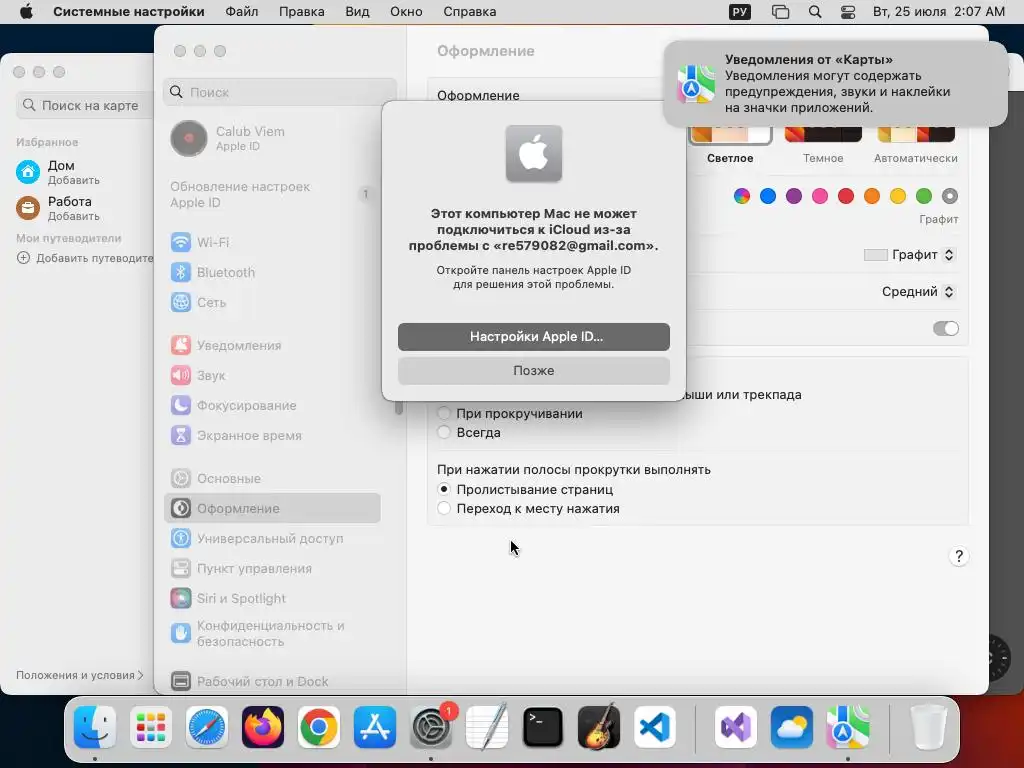Open the РУ input source menu
Viewport: 1024px width, 768px height.
(740, 12)
